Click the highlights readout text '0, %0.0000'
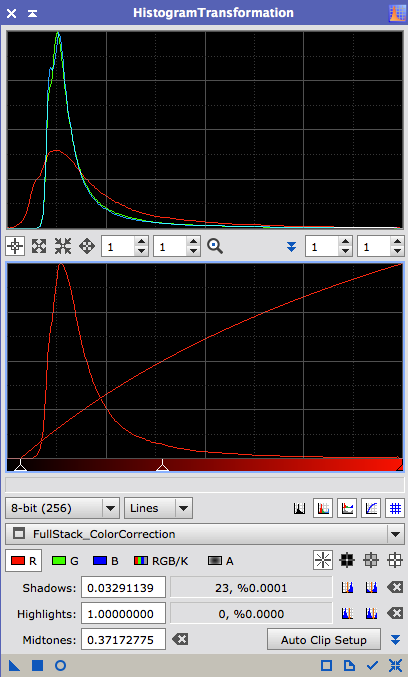Viewport: 408px width, 677px height. click(x=251, y=614)
